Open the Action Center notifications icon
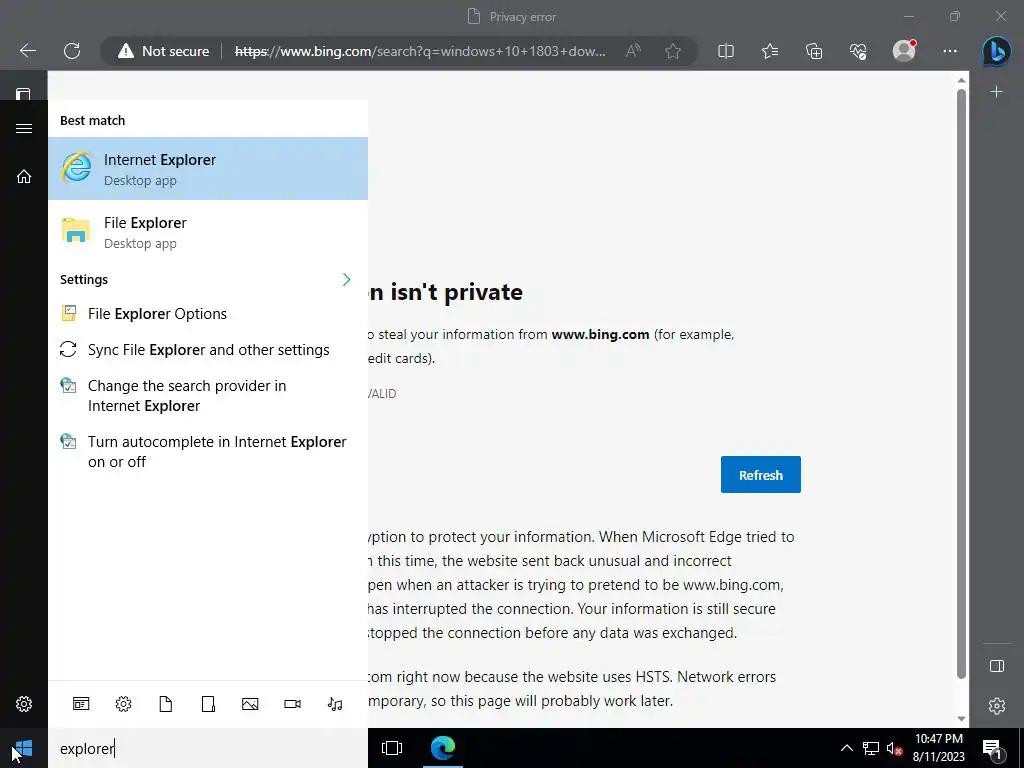 click(993, 748)
